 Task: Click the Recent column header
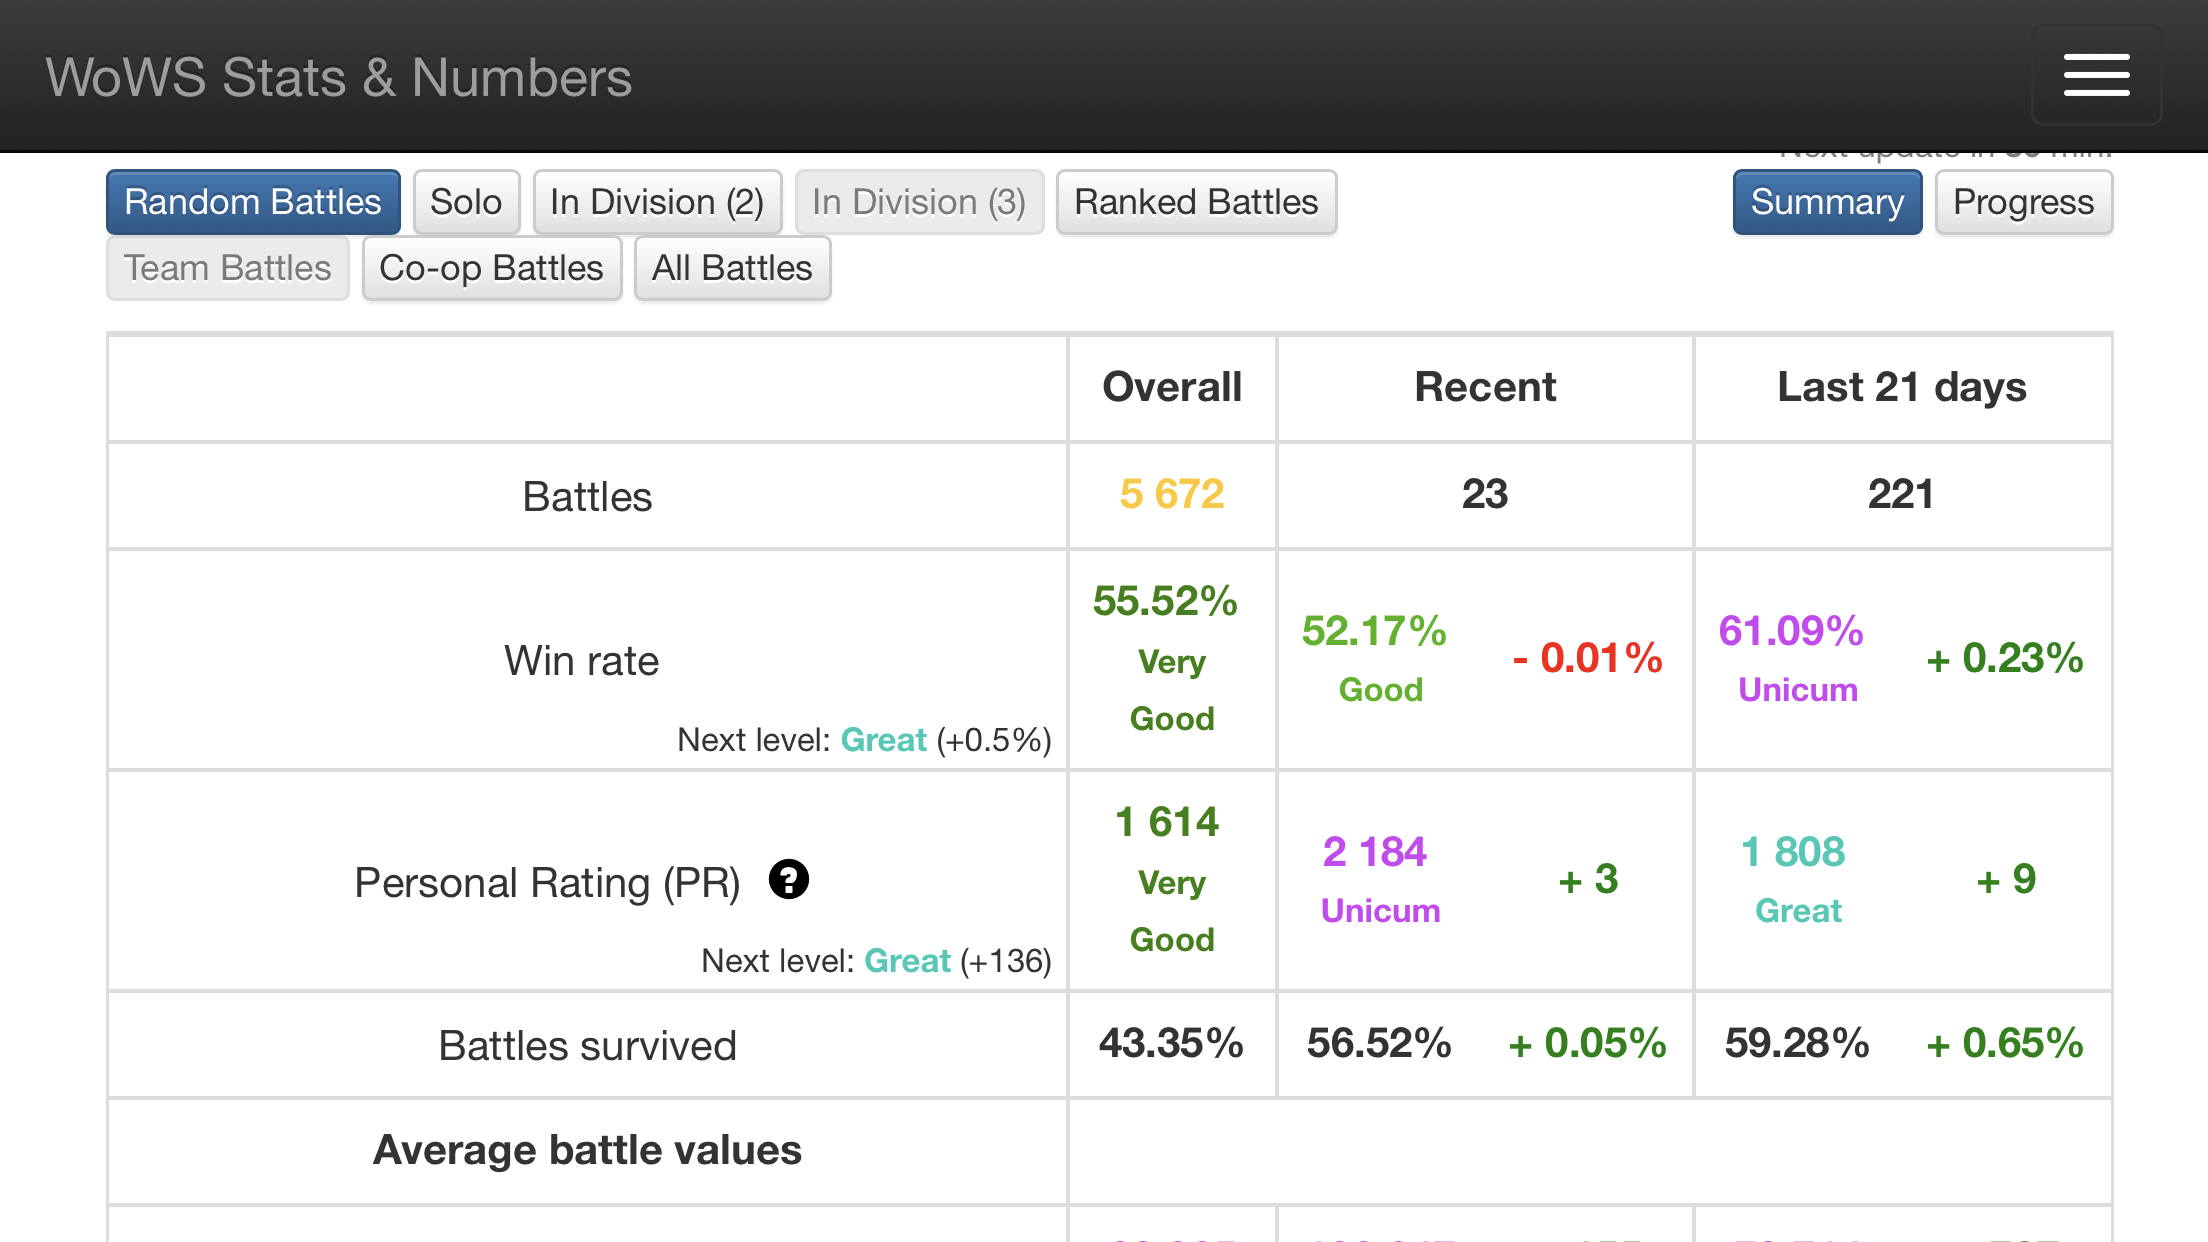click(x=1485, y=387)
